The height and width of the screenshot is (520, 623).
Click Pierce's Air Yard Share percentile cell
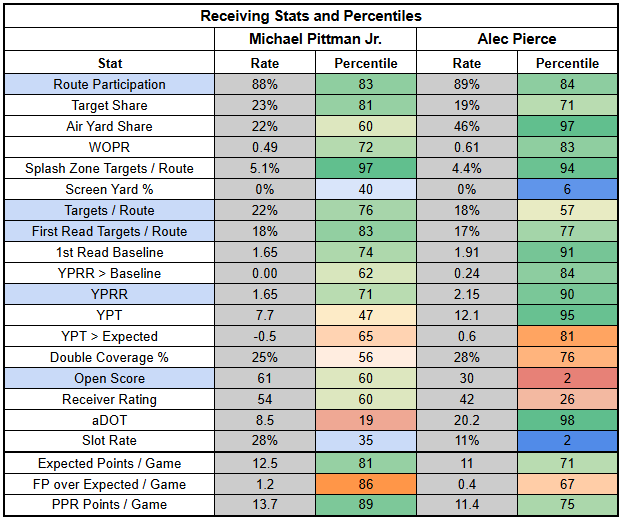click(x=567, y=127)
